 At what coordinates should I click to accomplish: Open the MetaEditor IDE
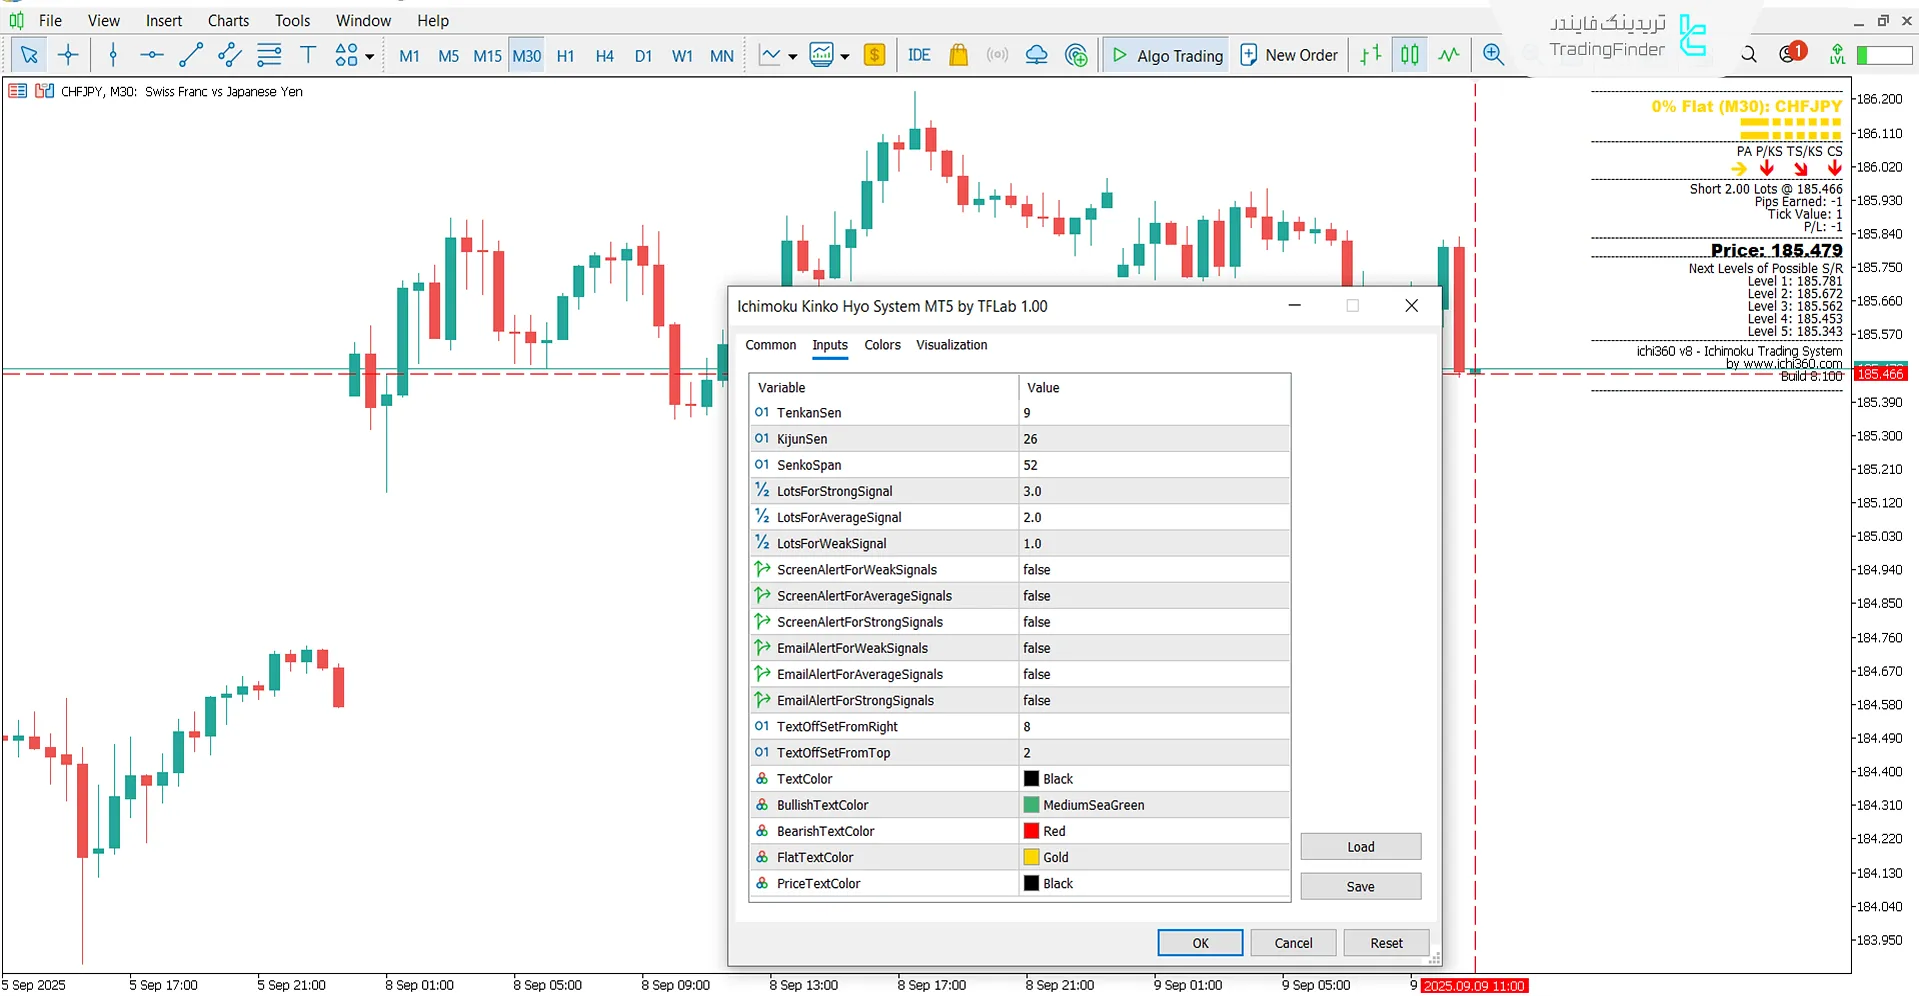(919, 55)
